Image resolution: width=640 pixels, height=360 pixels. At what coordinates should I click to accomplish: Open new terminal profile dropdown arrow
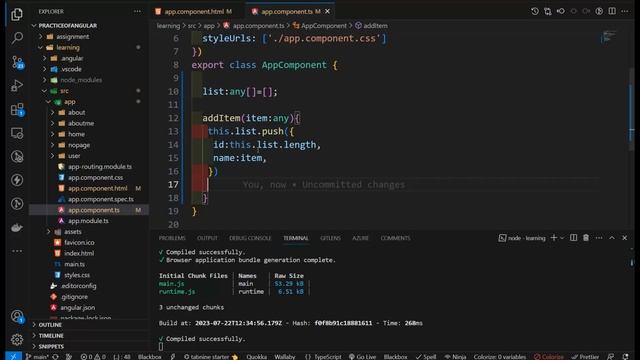(x=562, y=238)
